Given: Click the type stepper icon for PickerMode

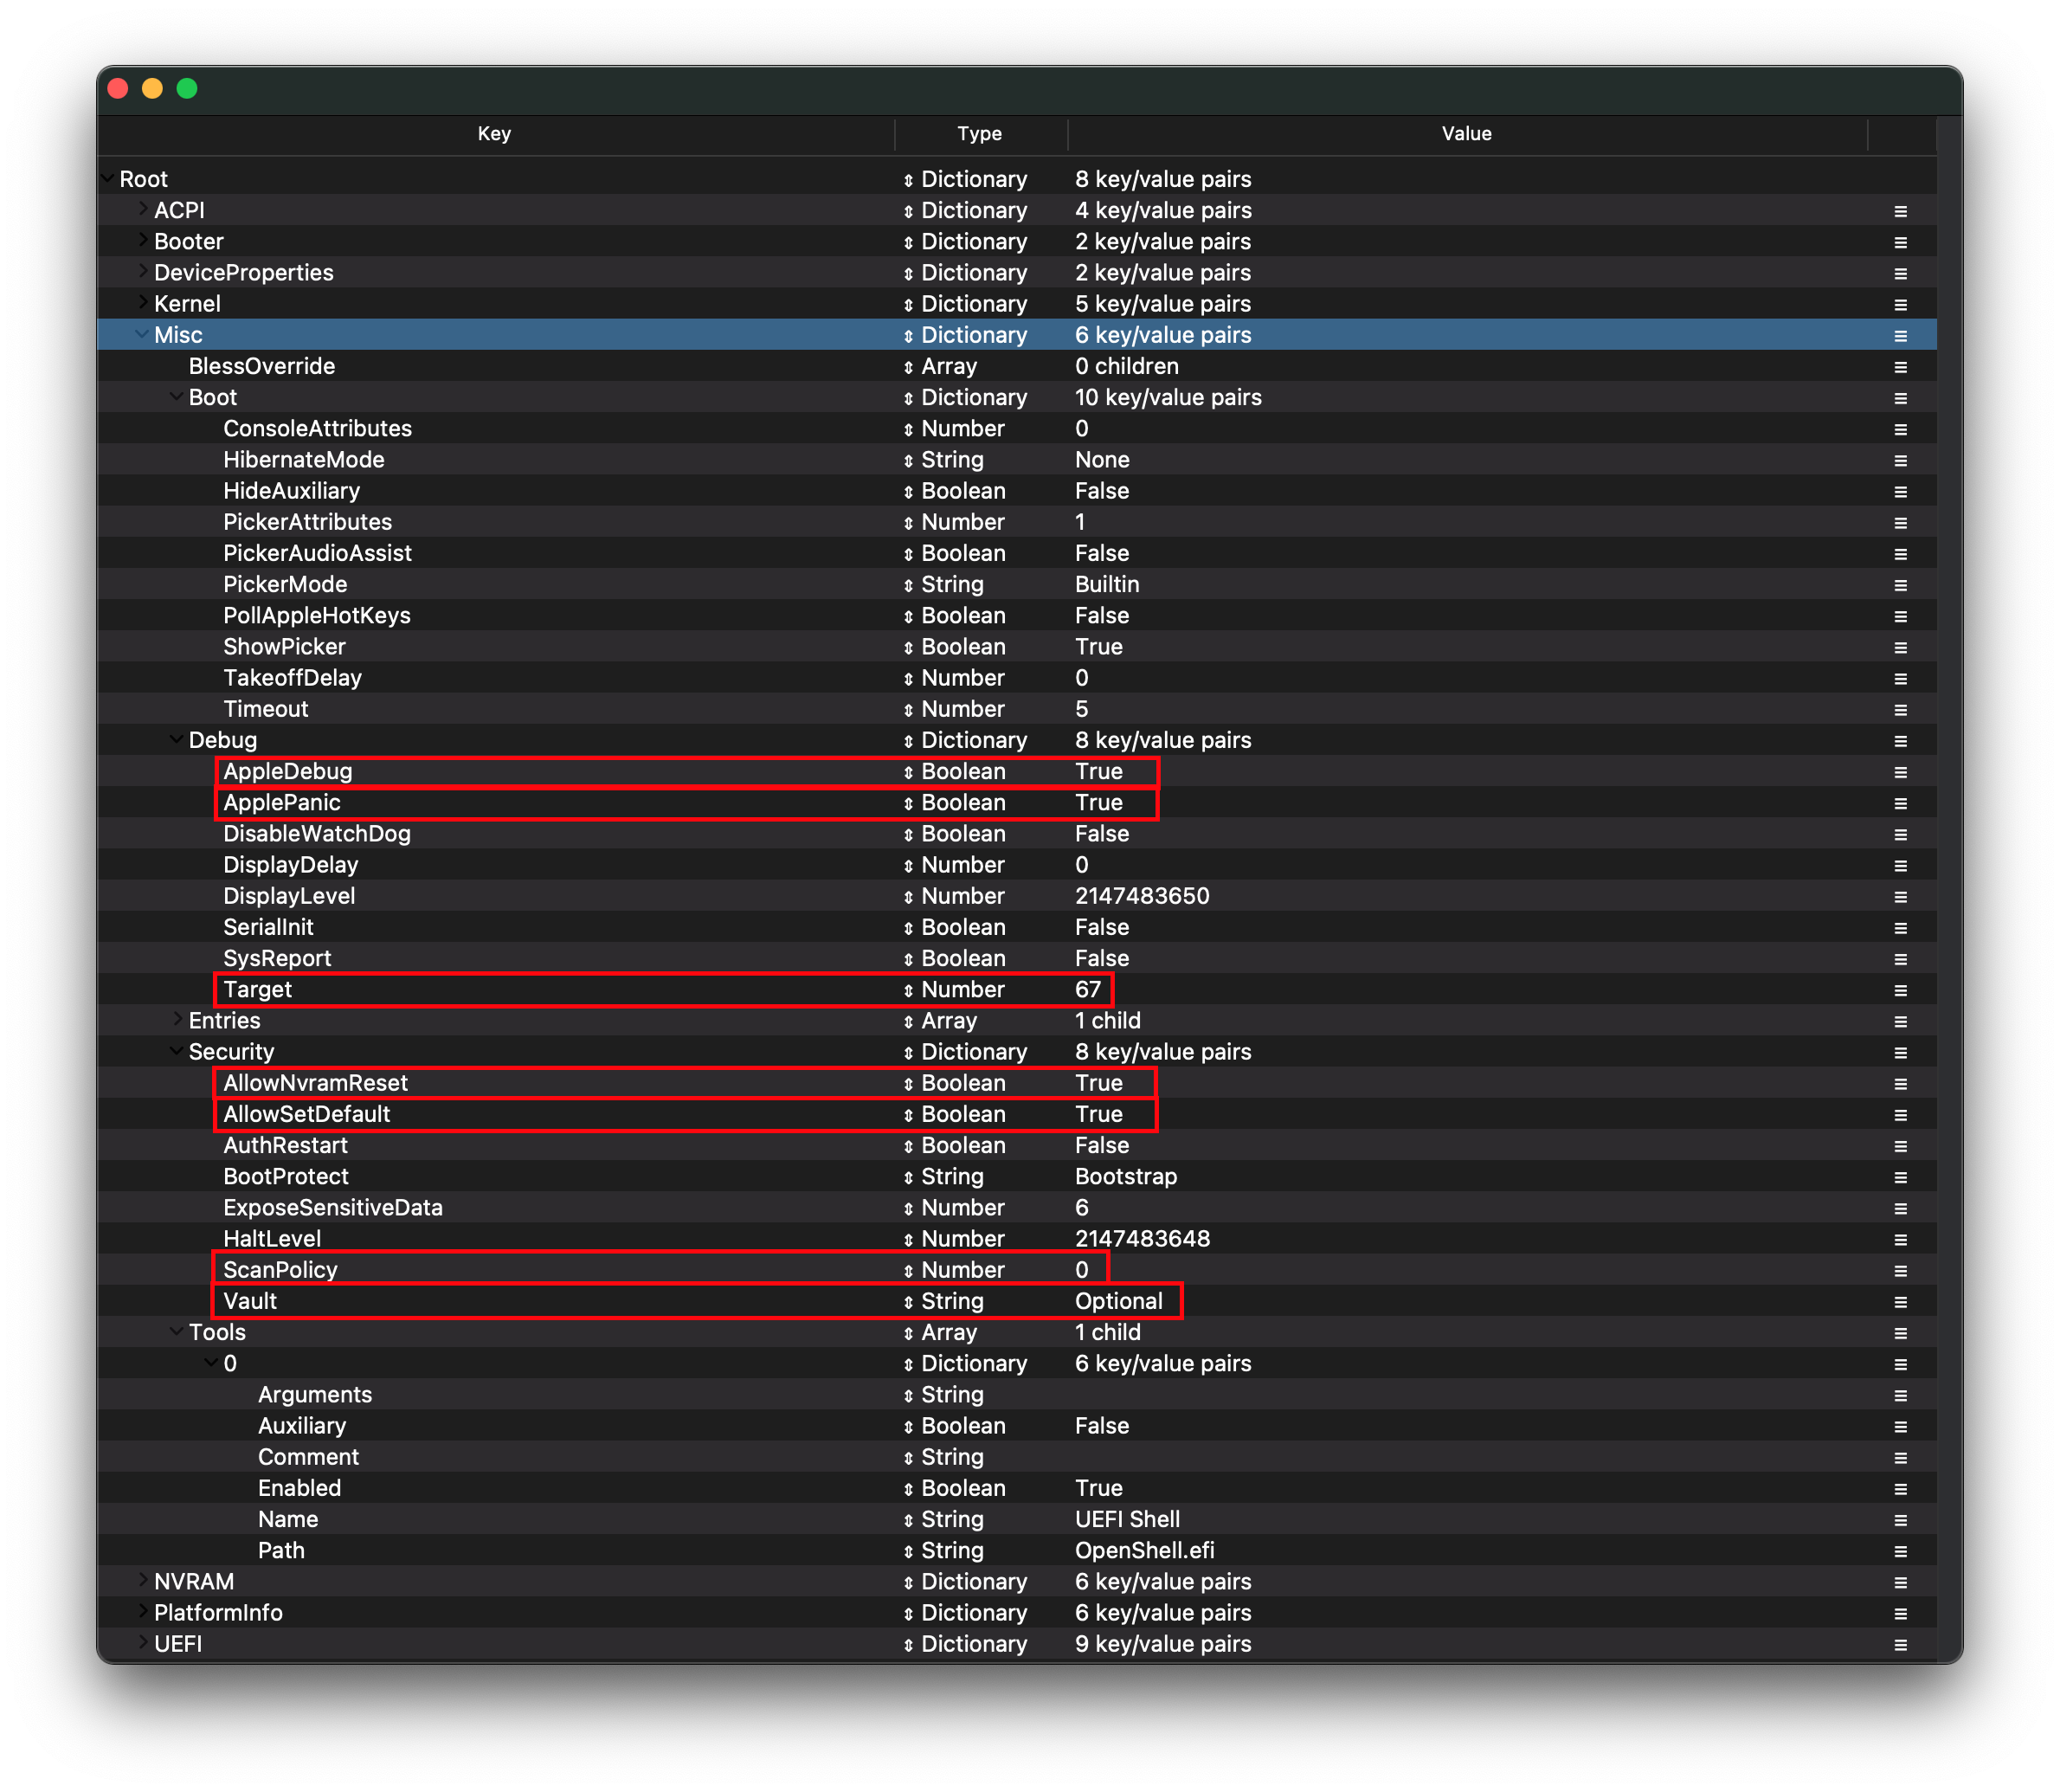Looking at the screenshot, I should 908,585.
